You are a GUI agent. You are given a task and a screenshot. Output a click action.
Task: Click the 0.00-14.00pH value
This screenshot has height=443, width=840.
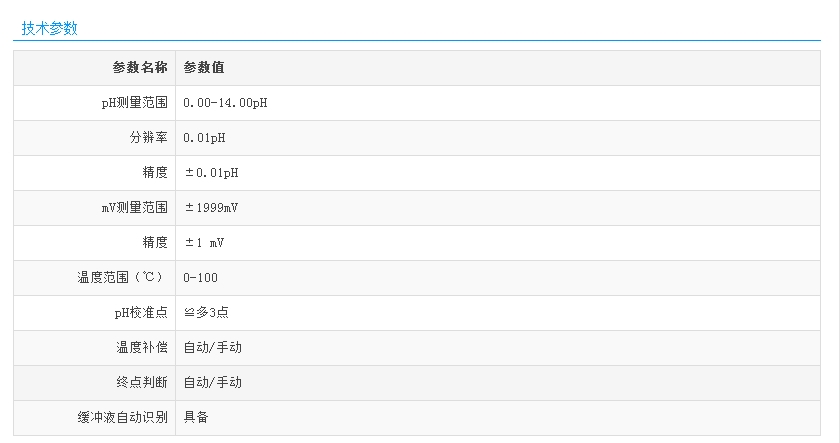point(225,103)
